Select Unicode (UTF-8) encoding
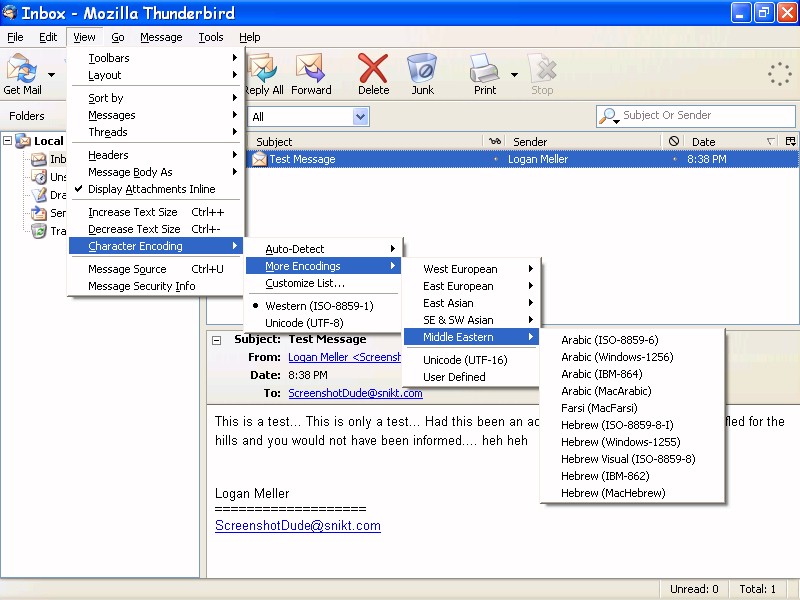The width and height of the screenshot is (800, 600). pyautogui.click(x=323, y=323)
